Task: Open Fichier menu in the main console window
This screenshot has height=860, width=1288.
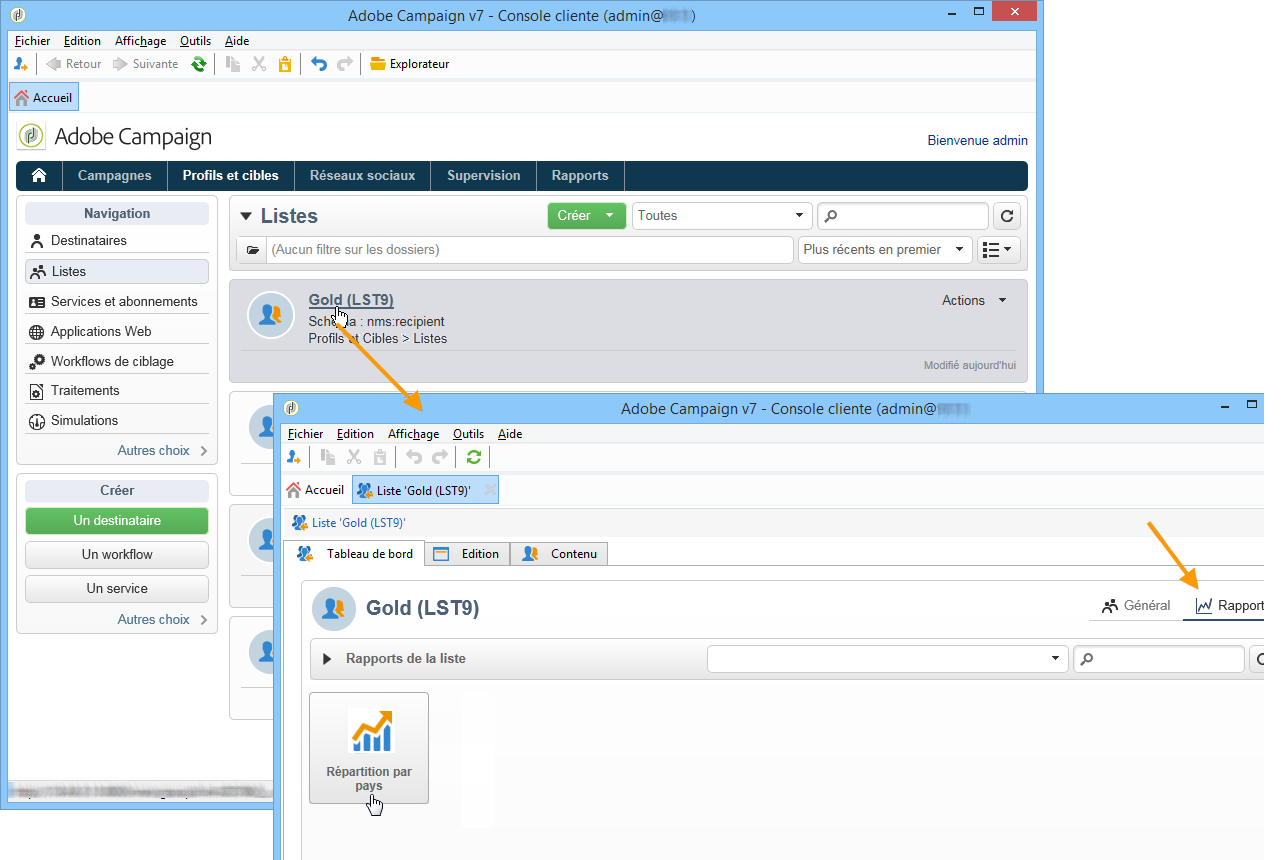Action: click(33, 41)
